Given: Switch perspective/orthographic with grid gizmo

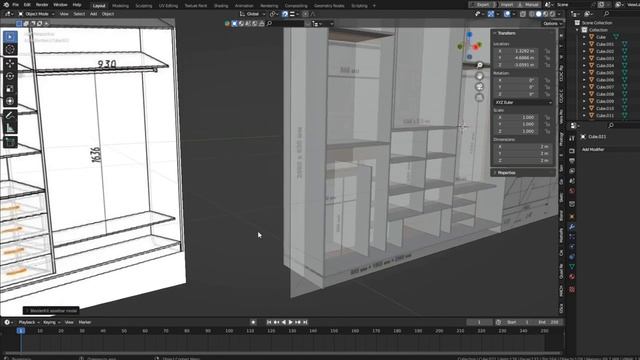Looking at the screenshot, I should (480, 97).
